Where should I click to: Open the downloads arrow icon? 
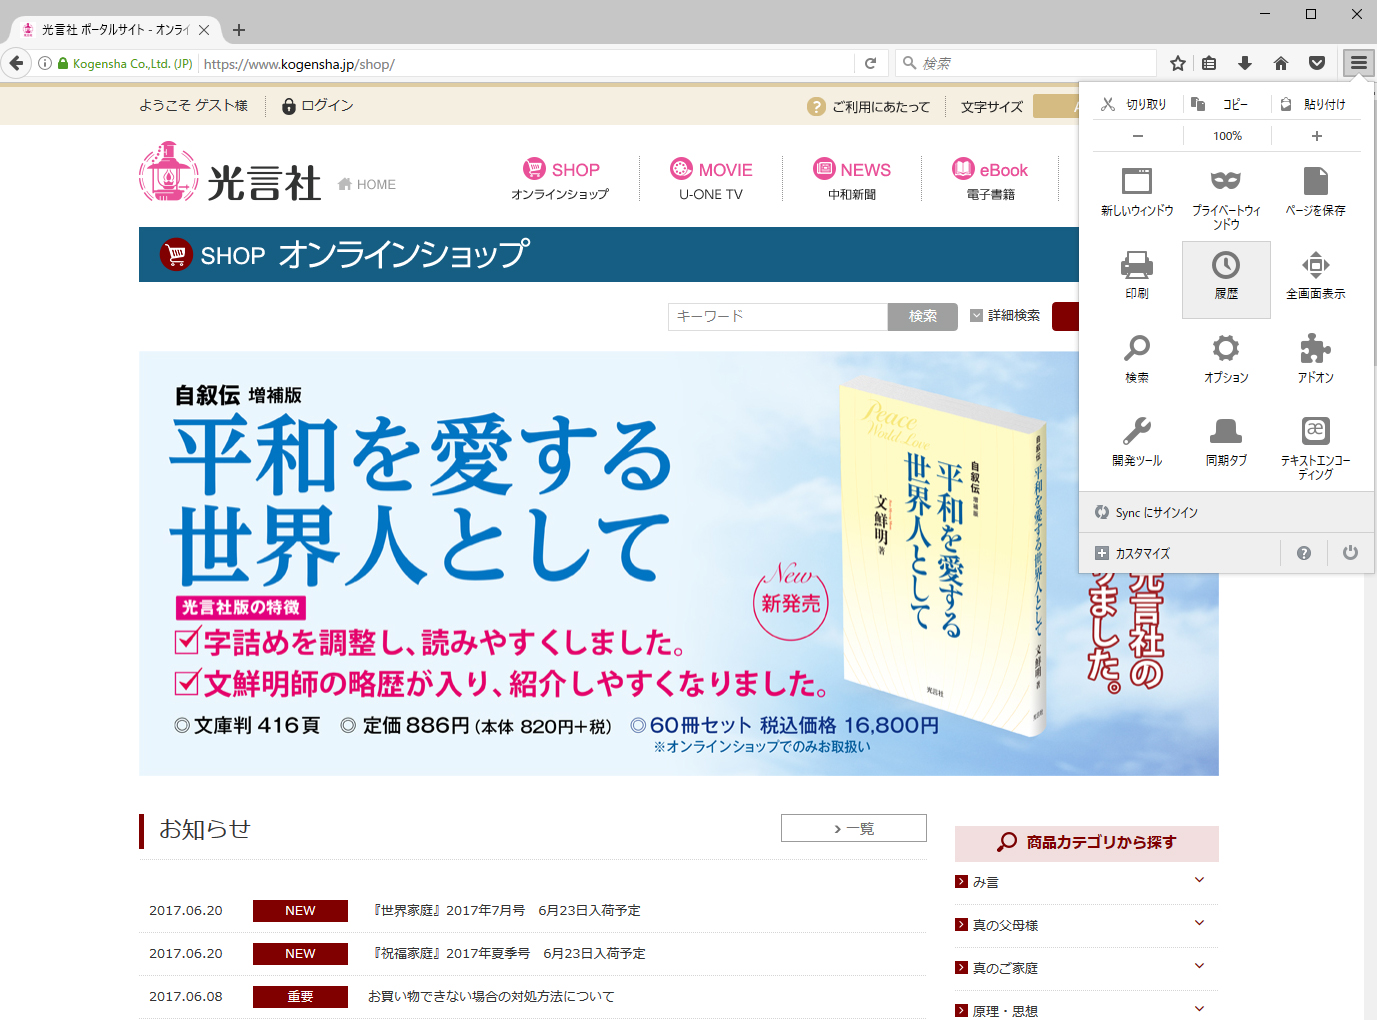(x=1245, y=63)
